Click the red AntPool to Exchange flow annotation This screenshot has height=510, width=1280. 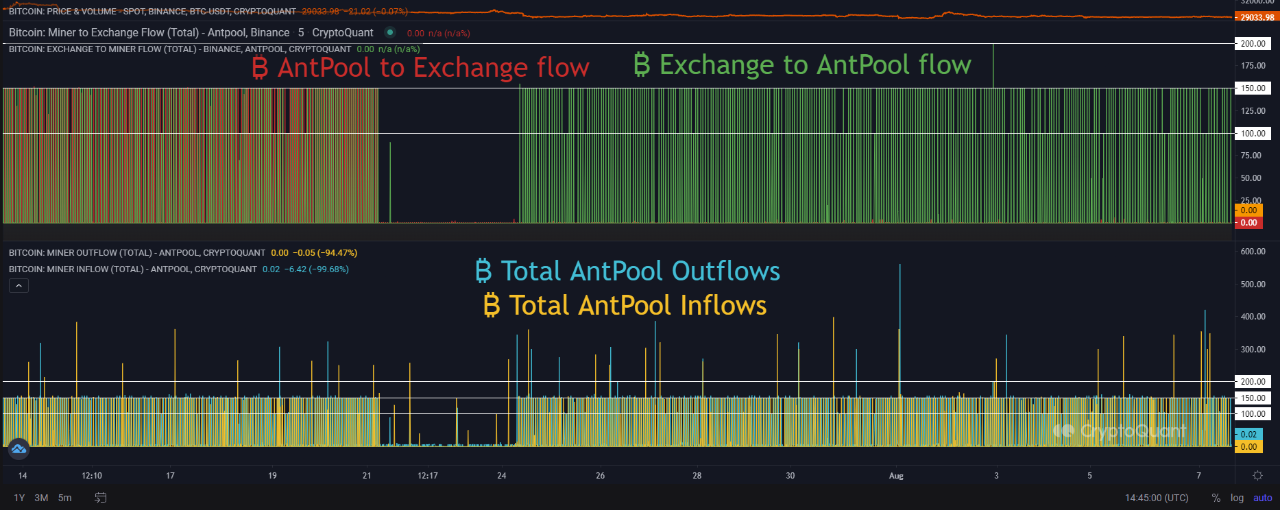420,68
